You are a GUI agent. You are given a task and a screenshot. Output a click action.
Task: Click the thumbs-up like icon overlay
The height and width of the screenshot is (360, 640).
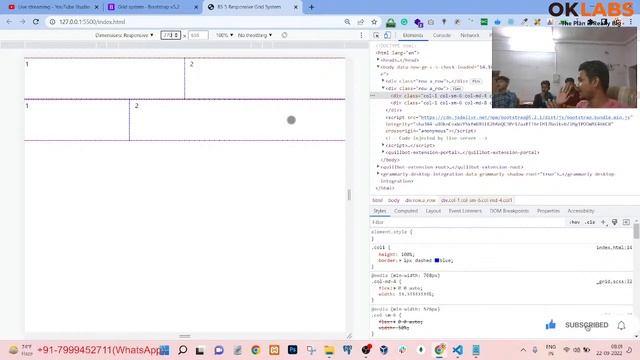pyautogui.click(x=551, y=324)
